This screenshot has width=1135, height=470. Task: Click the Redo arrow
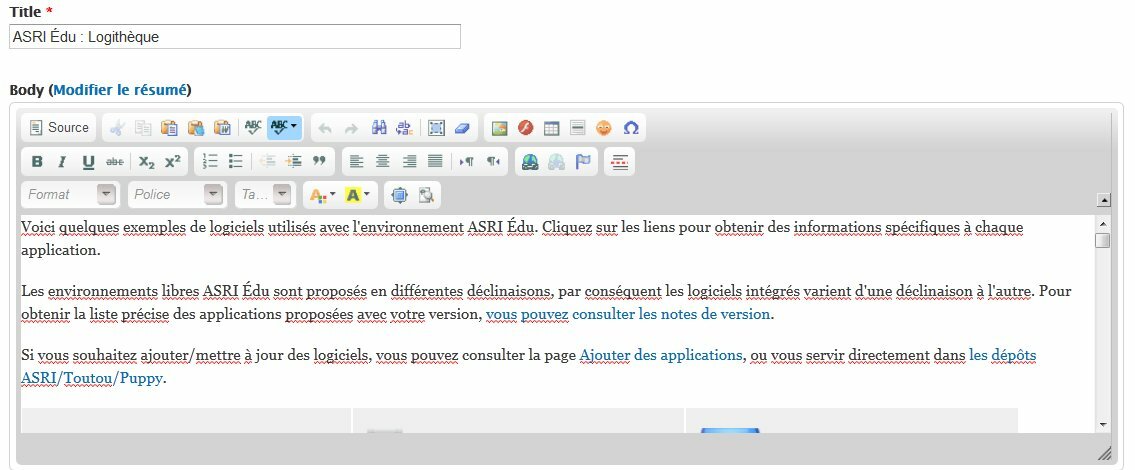click(x=351, y=128)
